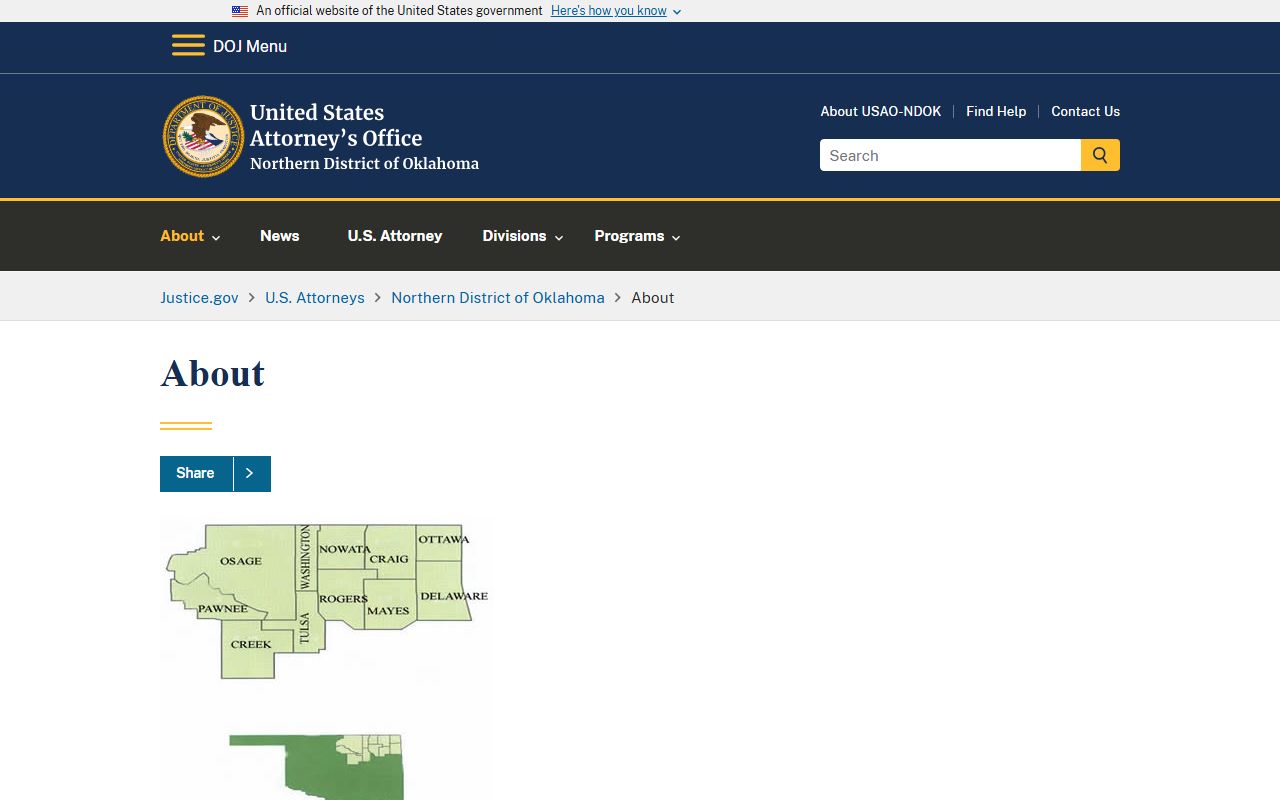This screenshot has height=800, width=1280.
Task: Click the US flag icon in banner
Action: (x=240, y=11)
